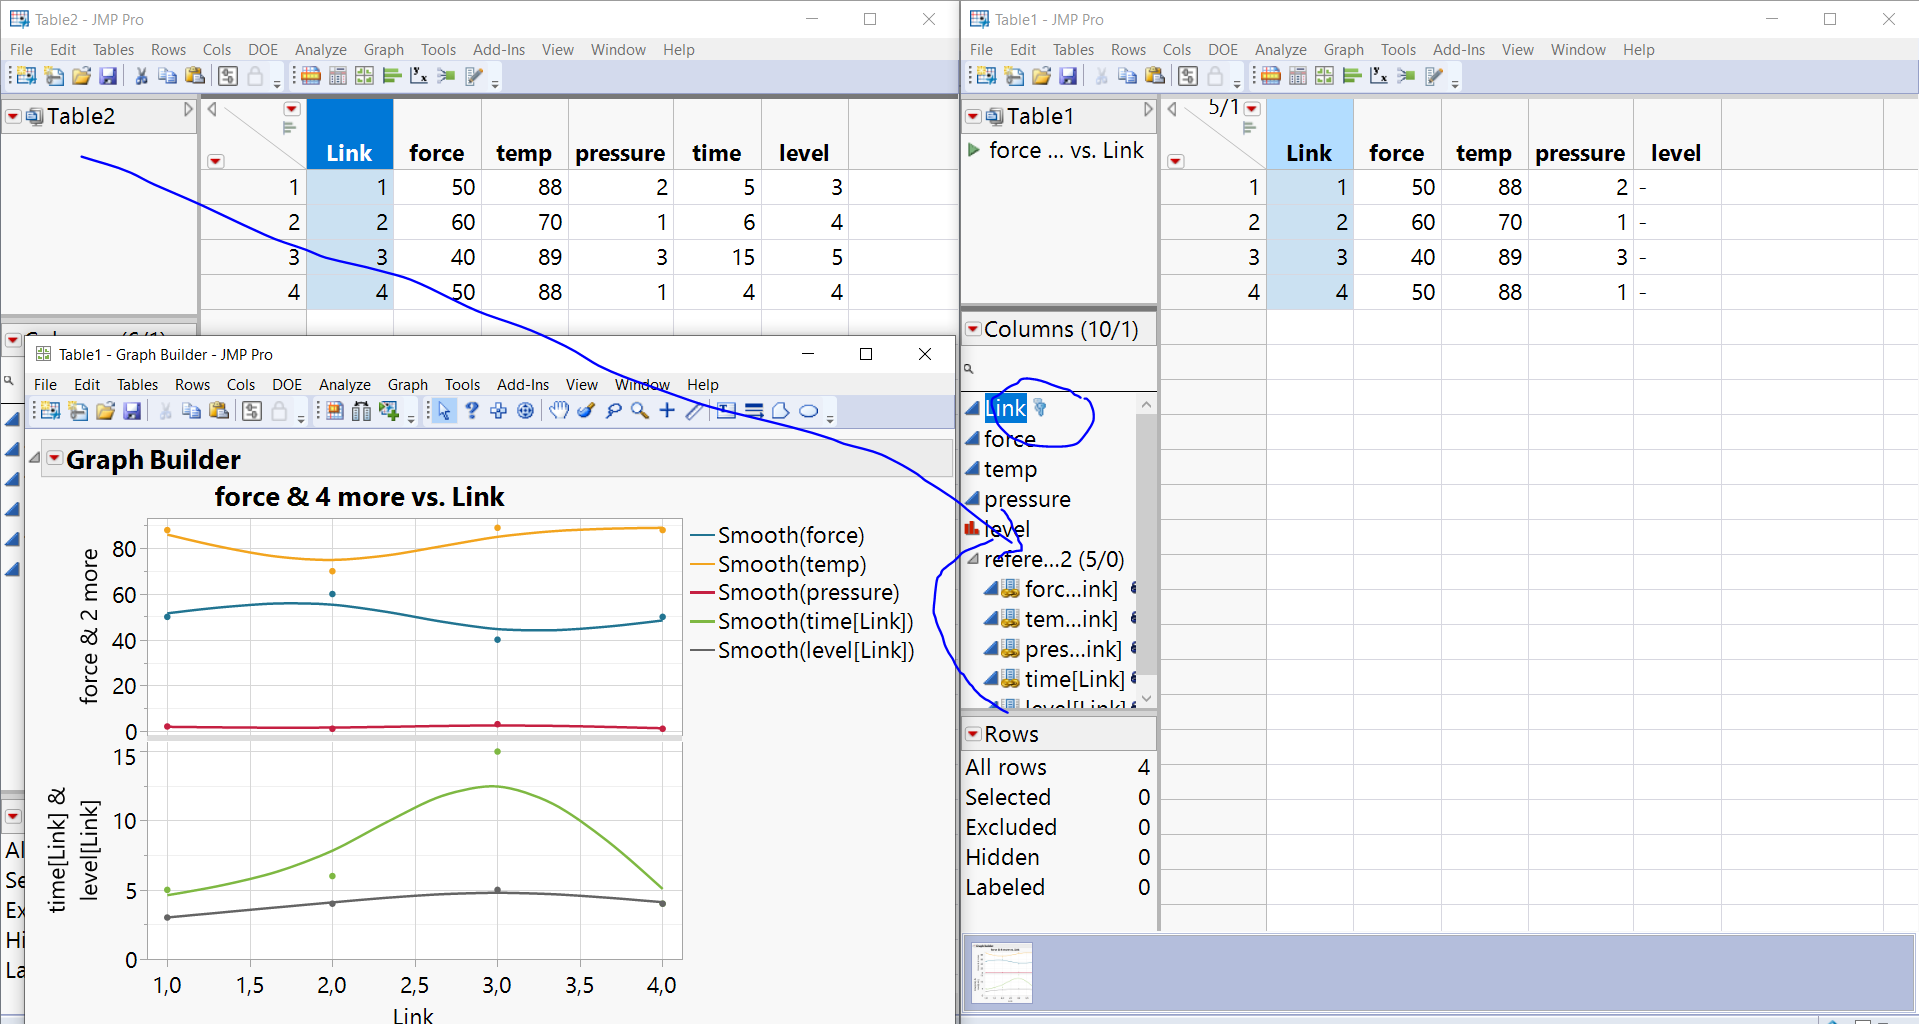Click the Fit Y by X icon in Table2 toolbar
The width and height of the screenshot is (1919, 1024).
pyautogui.click(x=418, y=76)
